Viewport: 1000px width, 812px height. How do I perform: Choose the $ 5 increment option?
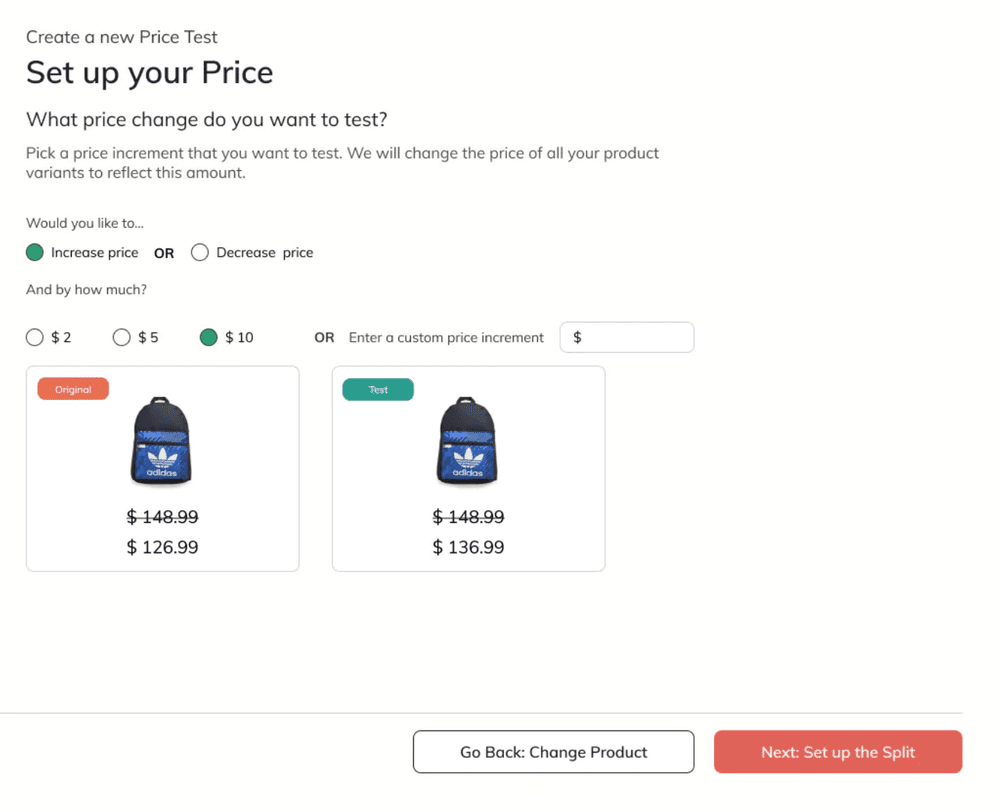122,337
